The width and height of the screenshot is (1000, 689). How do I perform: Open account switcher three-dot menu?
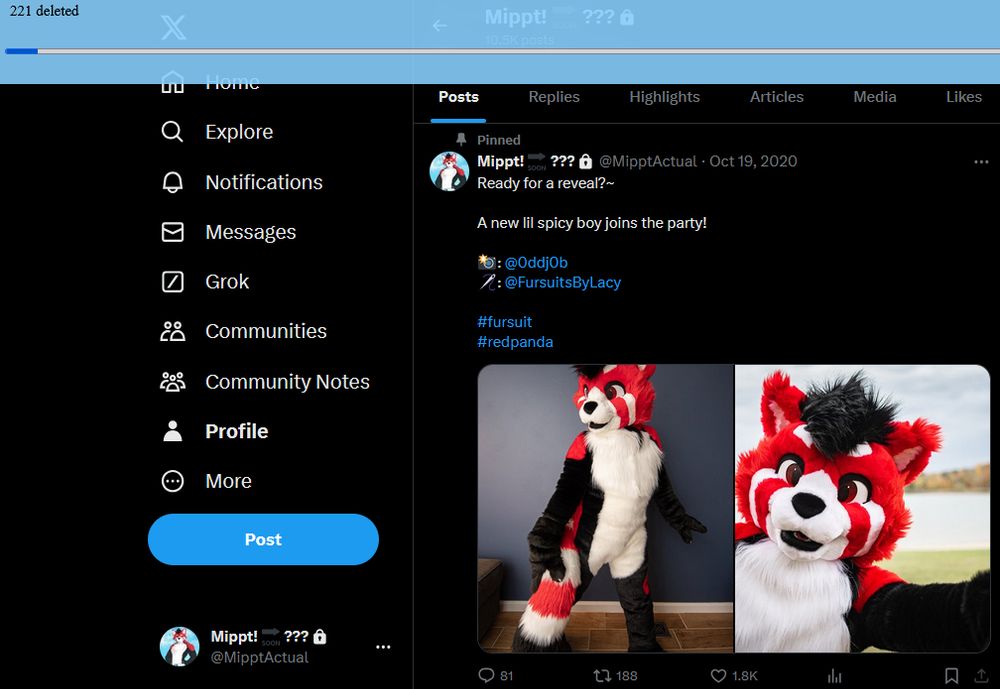pyautogui.click(x=383, y=647)
